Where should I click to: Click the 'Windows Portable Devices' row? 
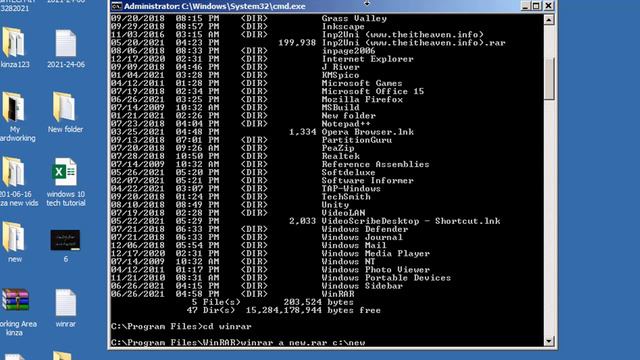click(281, 278)
